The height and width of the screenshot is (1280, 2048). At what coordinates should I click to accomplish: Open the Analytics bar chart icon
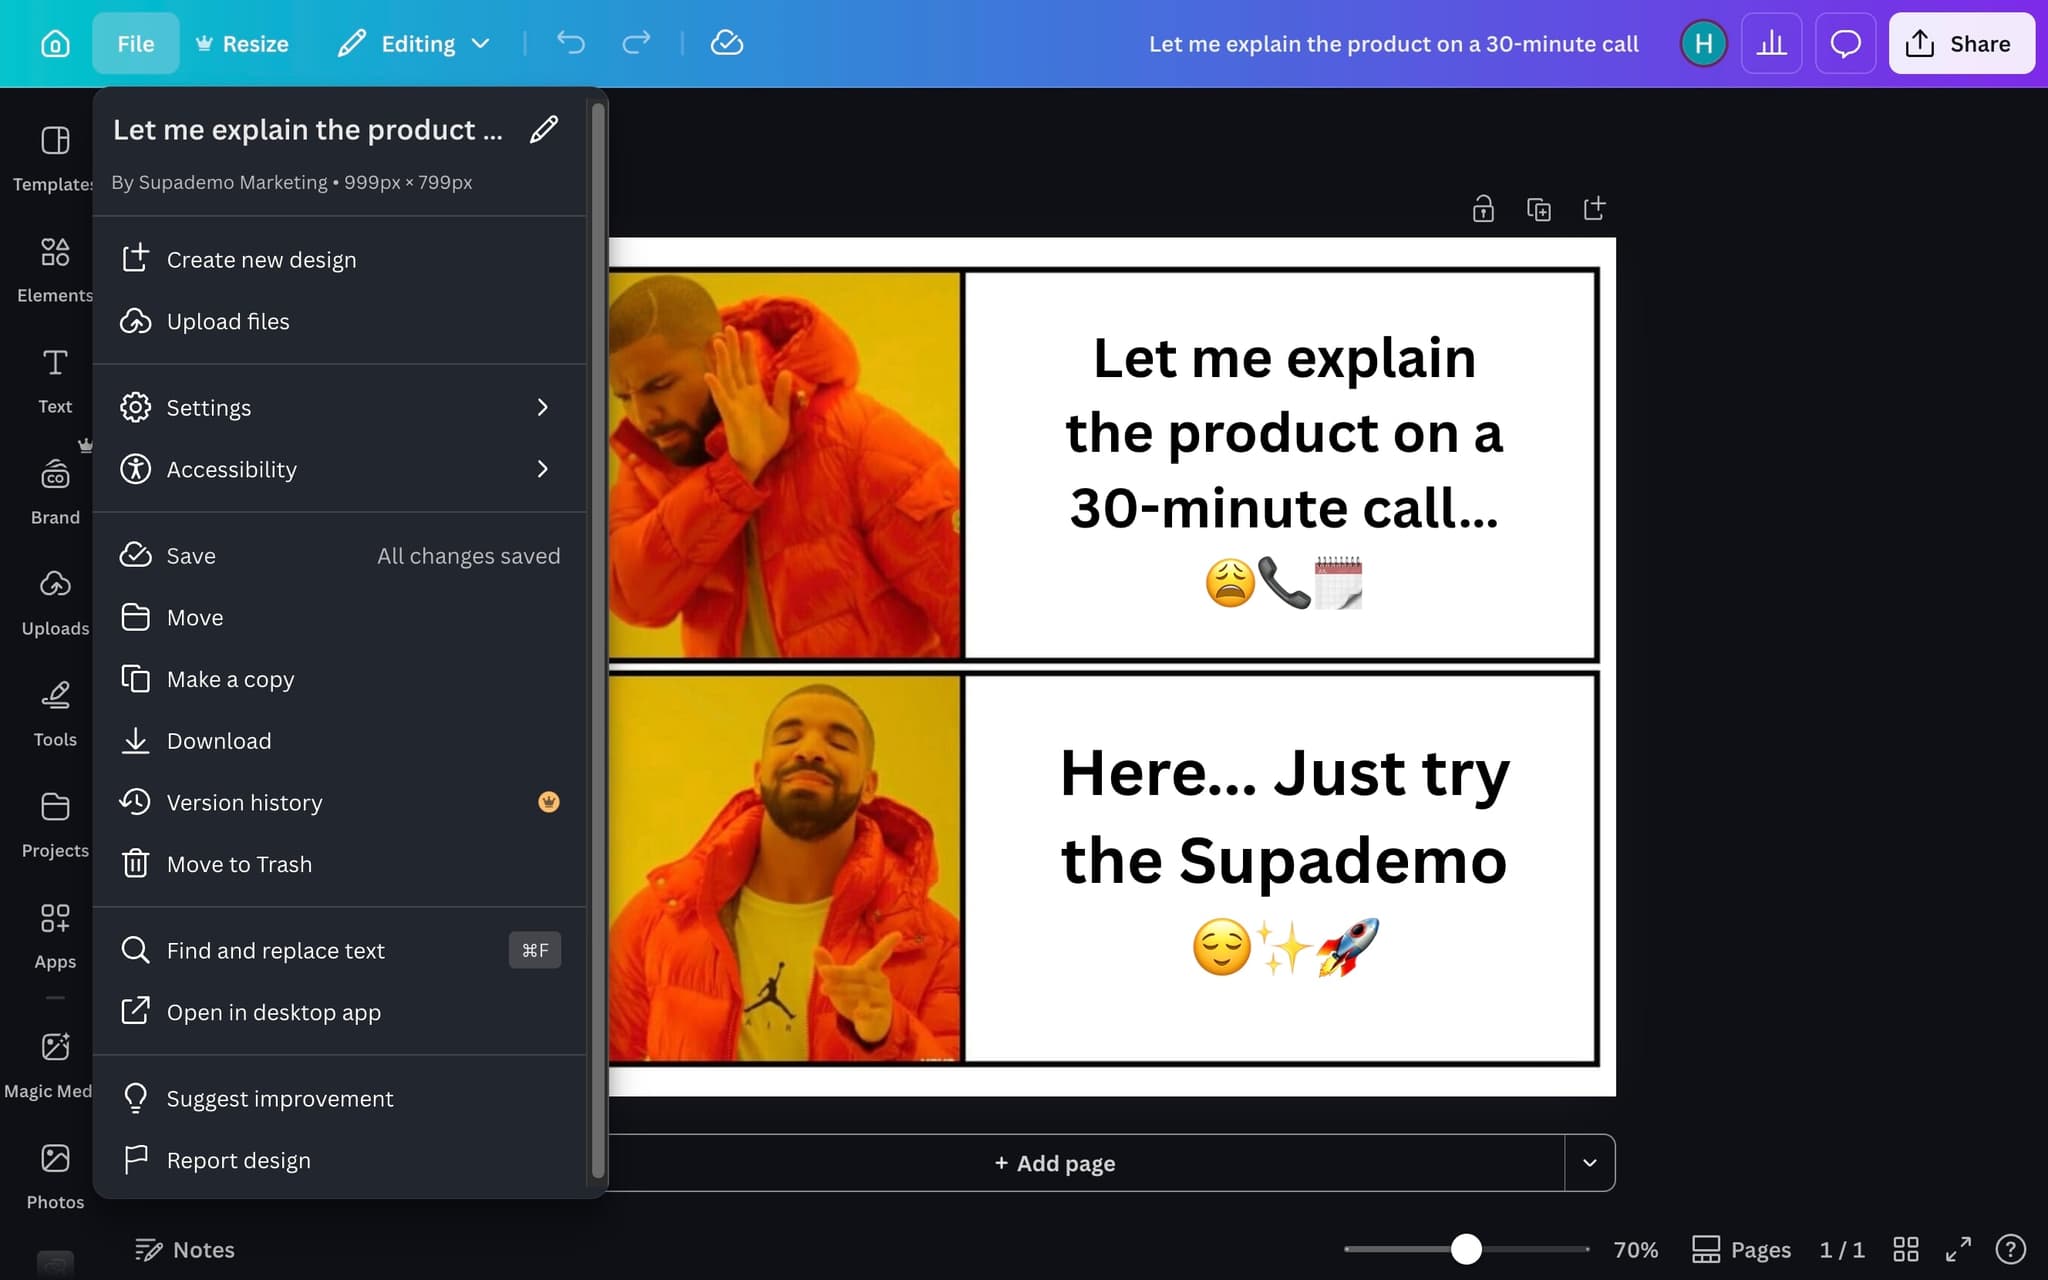pyautogui.click(x=1771, y=43)
